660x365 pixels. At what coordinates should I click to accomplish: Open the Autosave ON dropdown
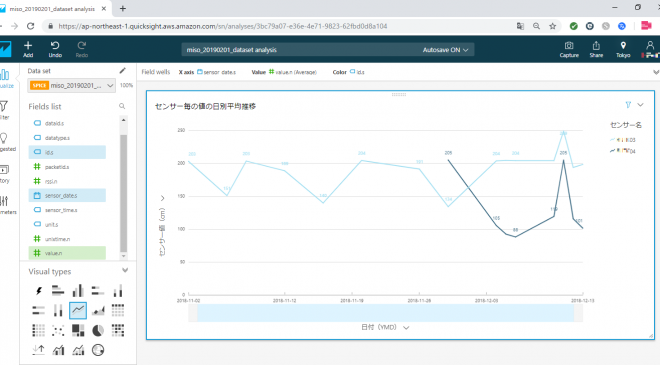[445, 50]
